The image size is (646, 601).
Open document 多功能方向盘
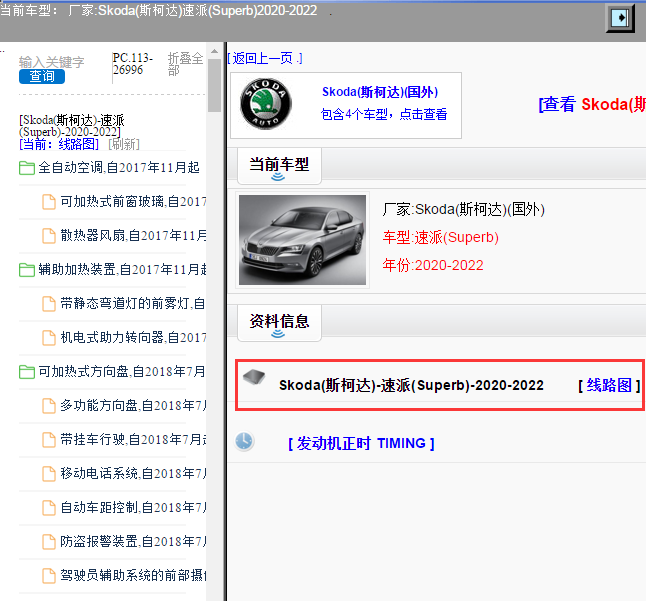tap(133, 406)
